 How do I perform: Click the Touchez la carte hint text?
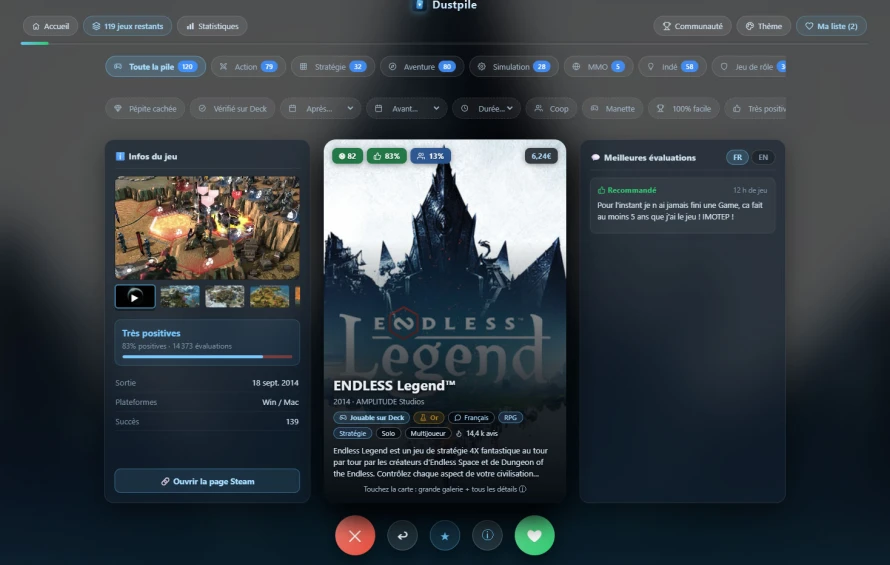click(x=444, y=489)
